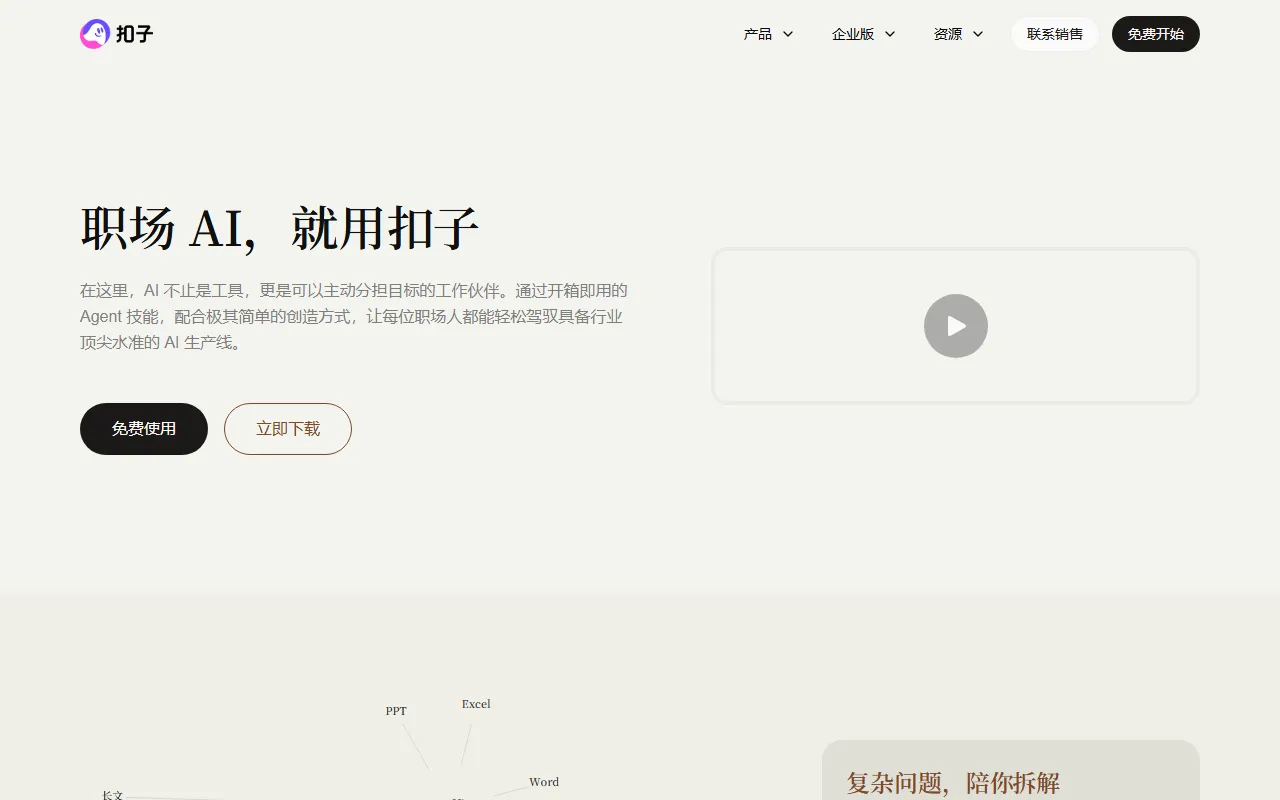Click the 免费开始 button

(x=1155, y=33)
